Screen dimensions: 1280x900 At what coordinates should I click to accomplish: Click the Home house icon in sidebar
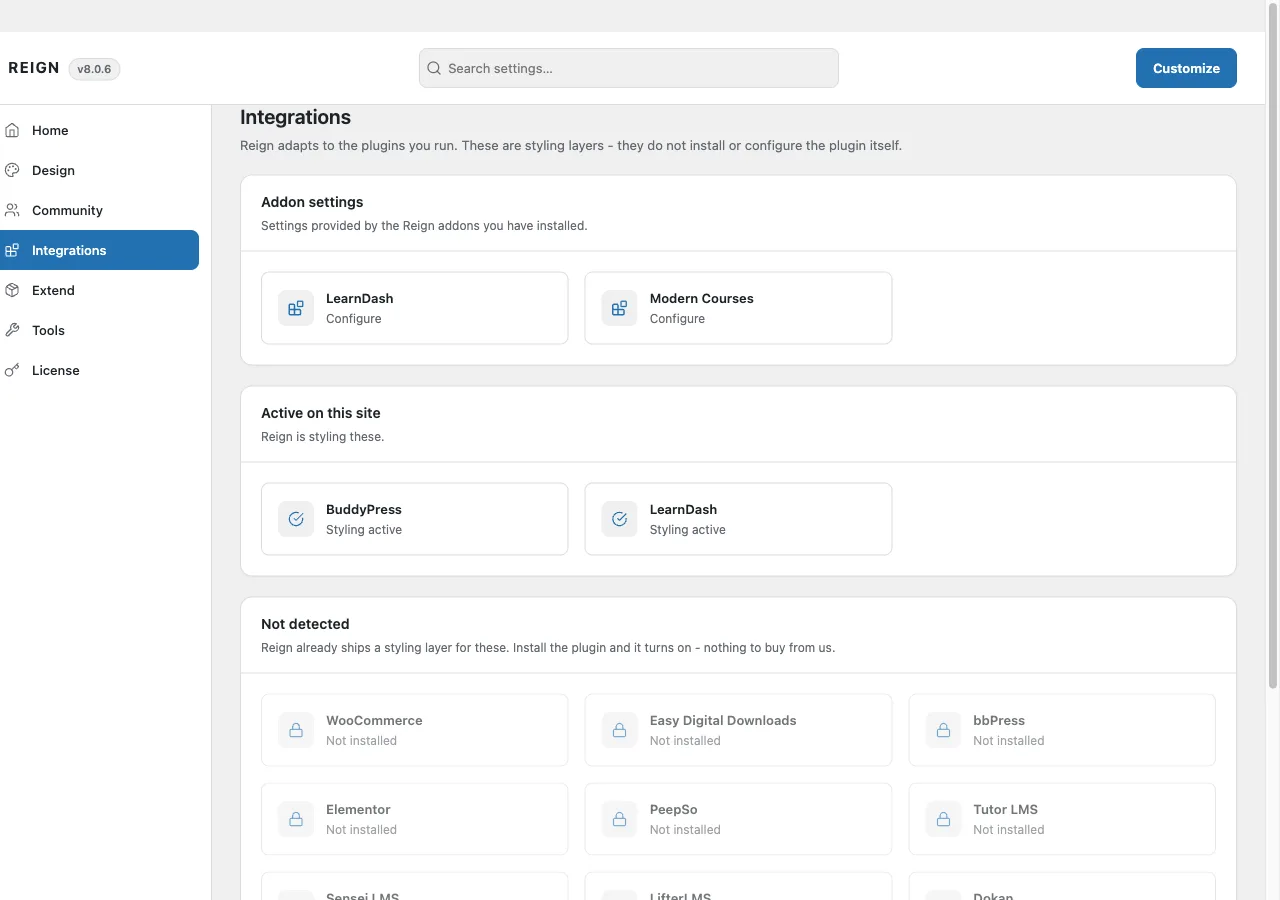[x=12, y=130]
